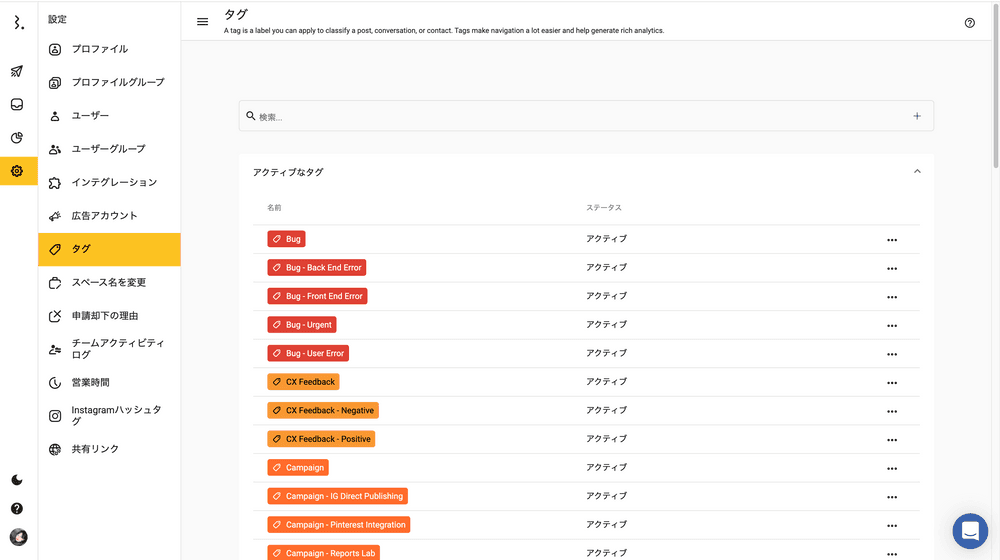Screen dimensions: 1000x560
Task: Open the three-dot menu for Bug tag
Action: (892, 240)
